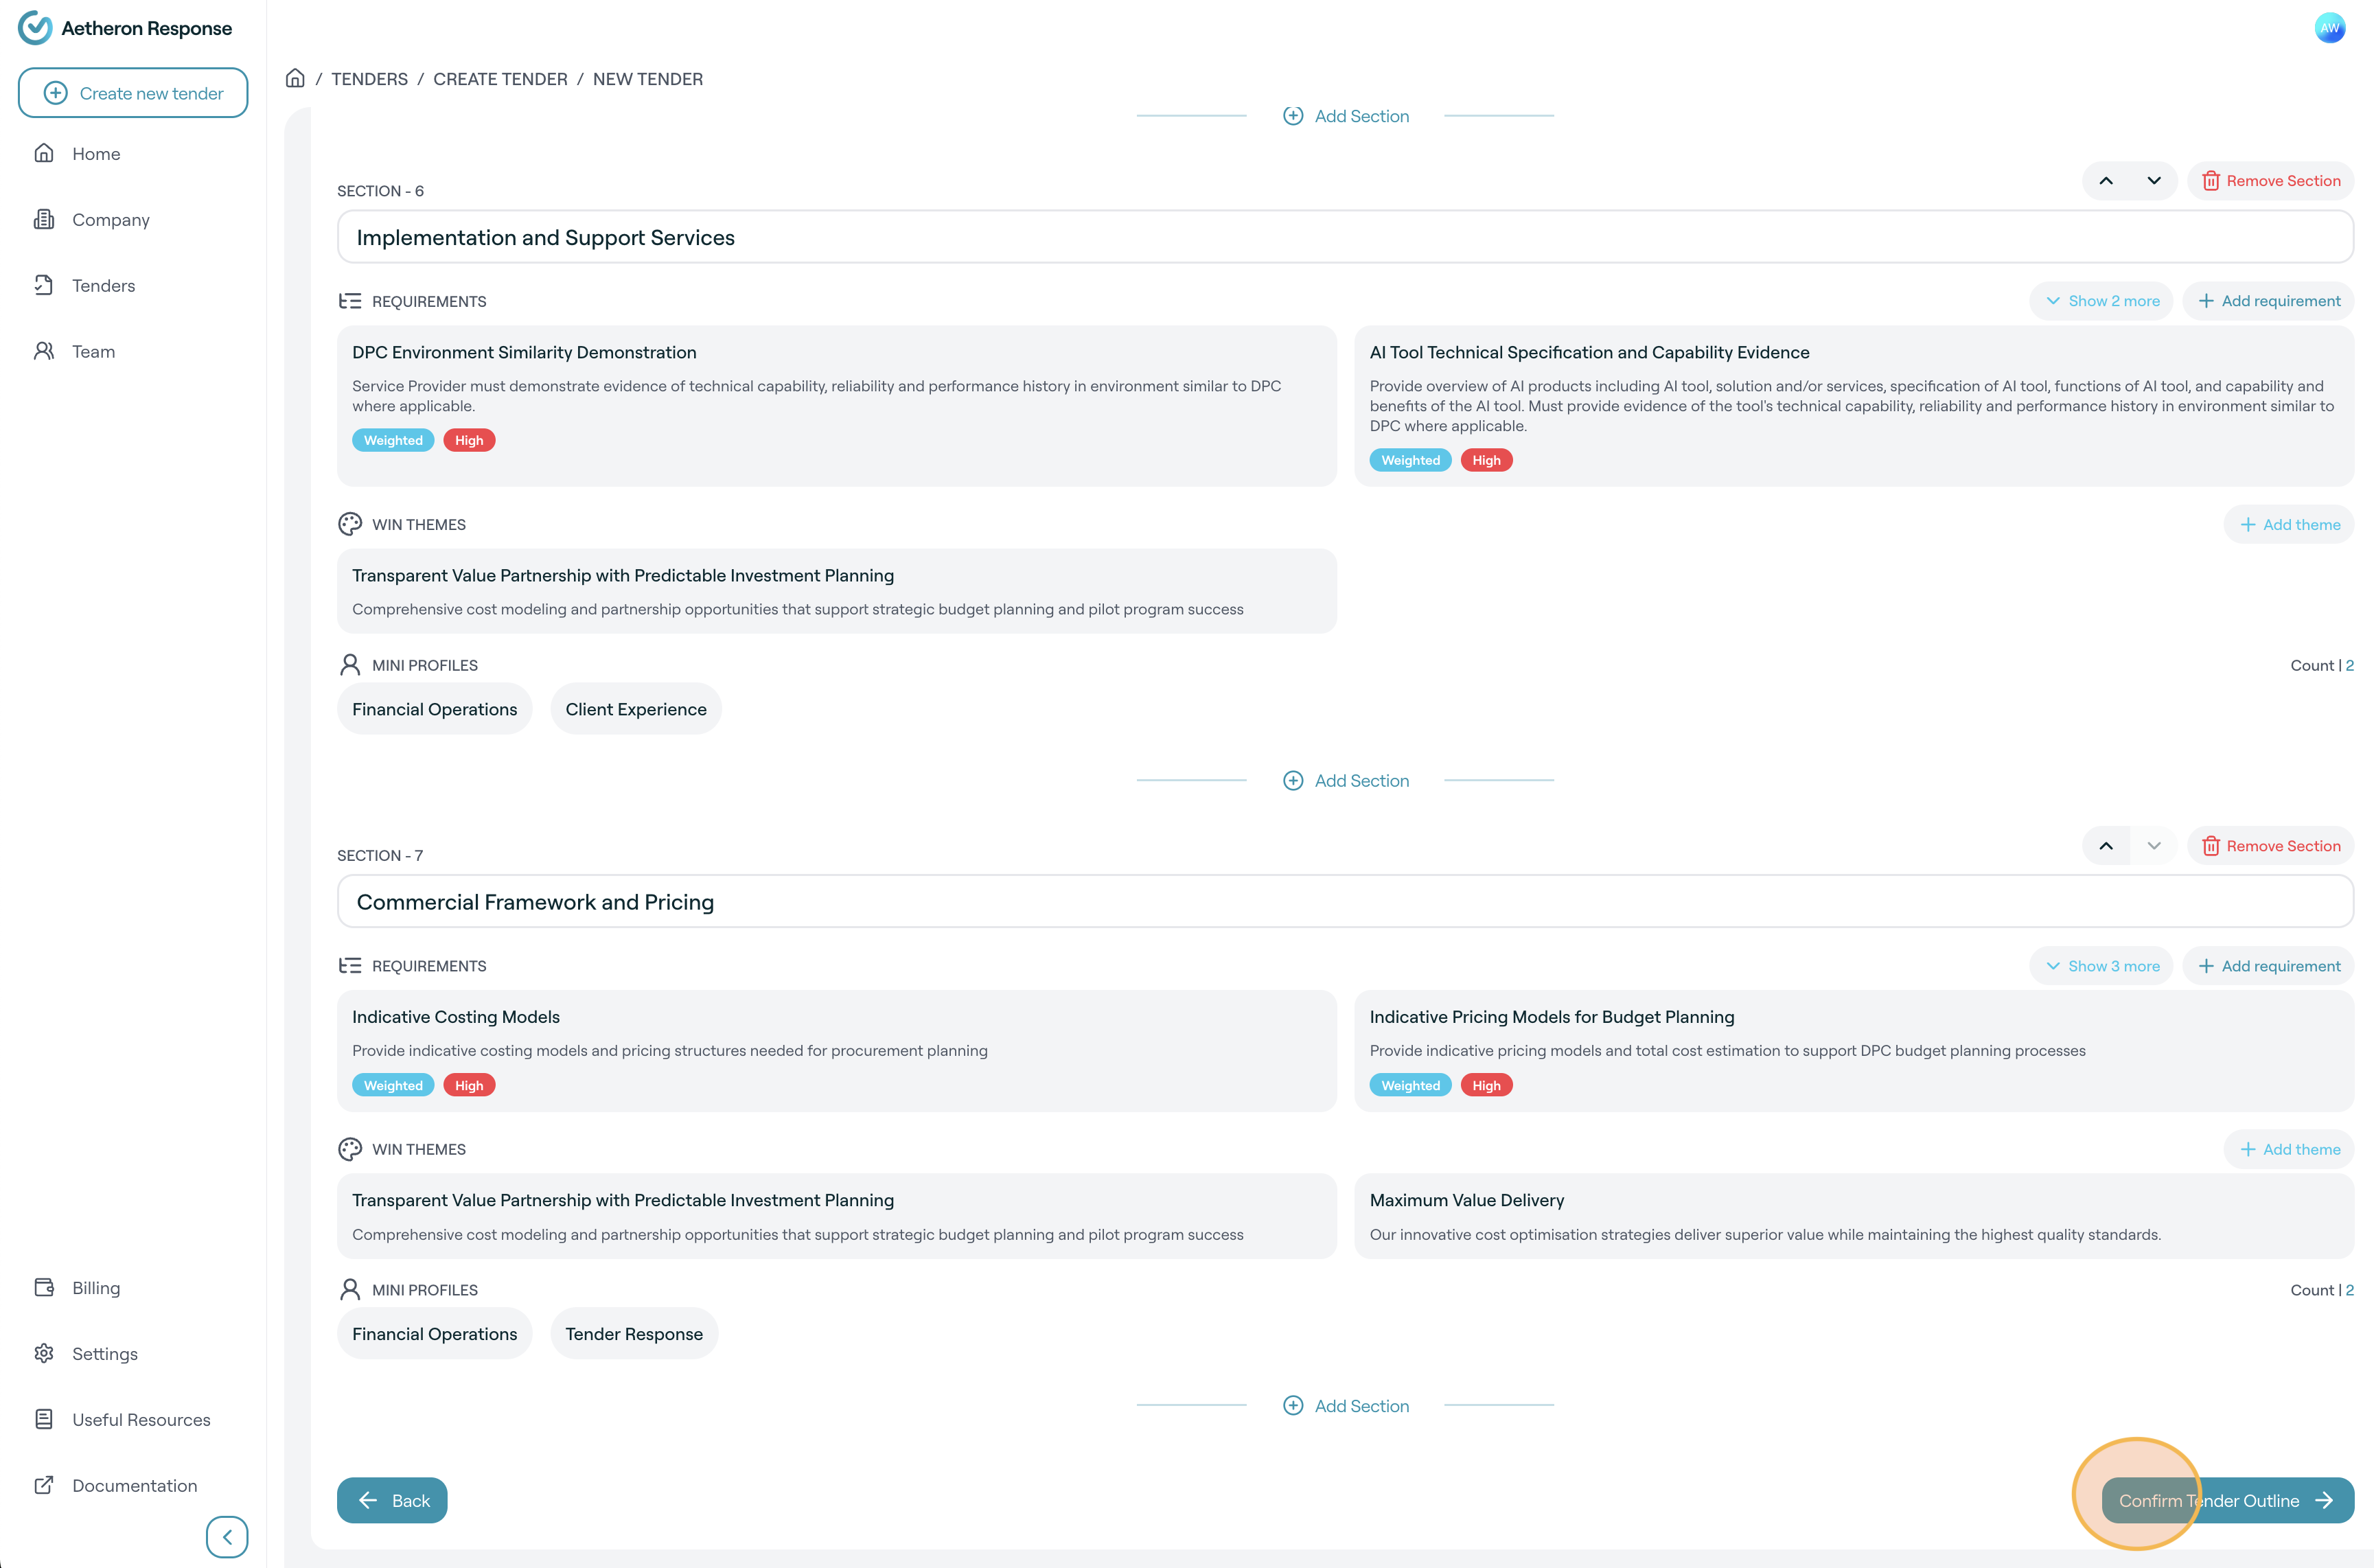The image size is (2374, 1568).
Task: Select the Client Experience mini profile chip
Action: pos(636,709)
